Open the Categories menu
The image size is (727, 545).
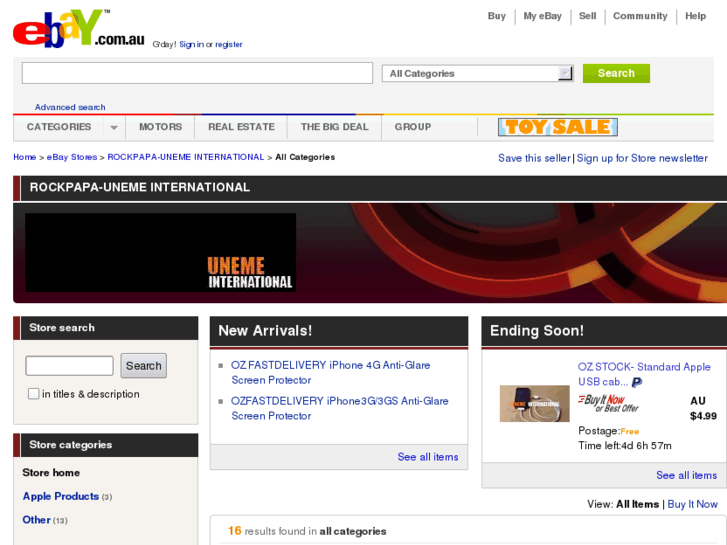tap(59, 127)
